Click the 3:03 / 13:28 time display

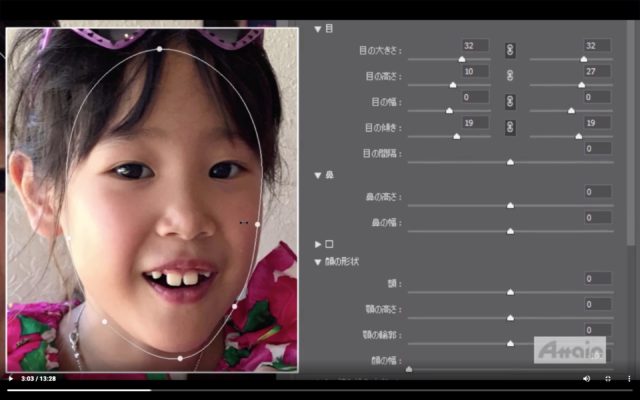point(38,378)
